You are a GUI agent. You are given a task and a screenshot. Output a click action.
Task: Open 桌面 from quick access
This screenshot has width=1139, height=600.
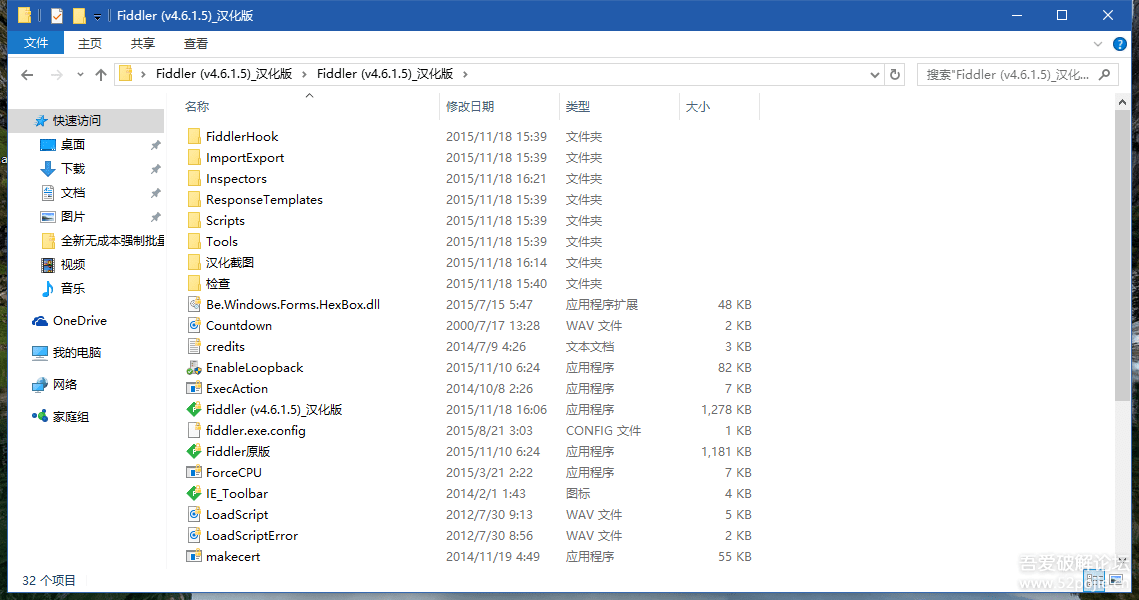point(62,145)
